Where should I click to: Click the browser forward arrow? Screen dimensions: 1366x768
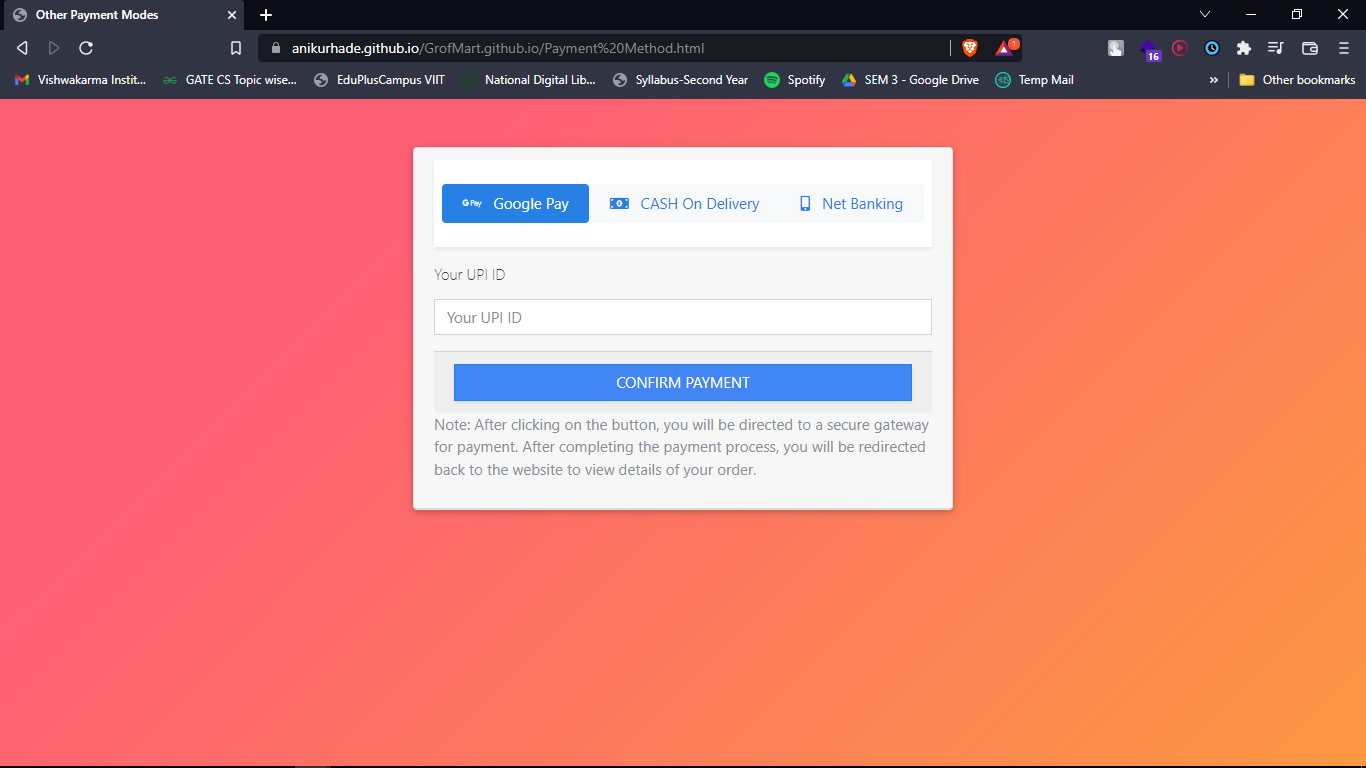(54, 48)
